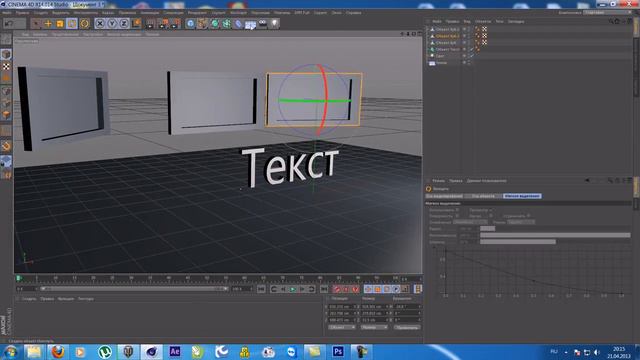Click the Apply button in coordinates manager
Image resolution: width=640 pixels, height=360 pixels.
407,327
